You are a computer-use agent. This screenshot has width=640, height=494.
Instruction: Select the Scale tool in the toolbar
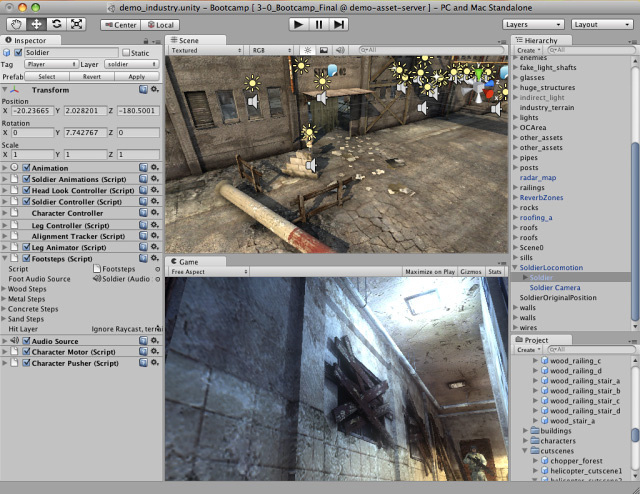coord(76,23)
